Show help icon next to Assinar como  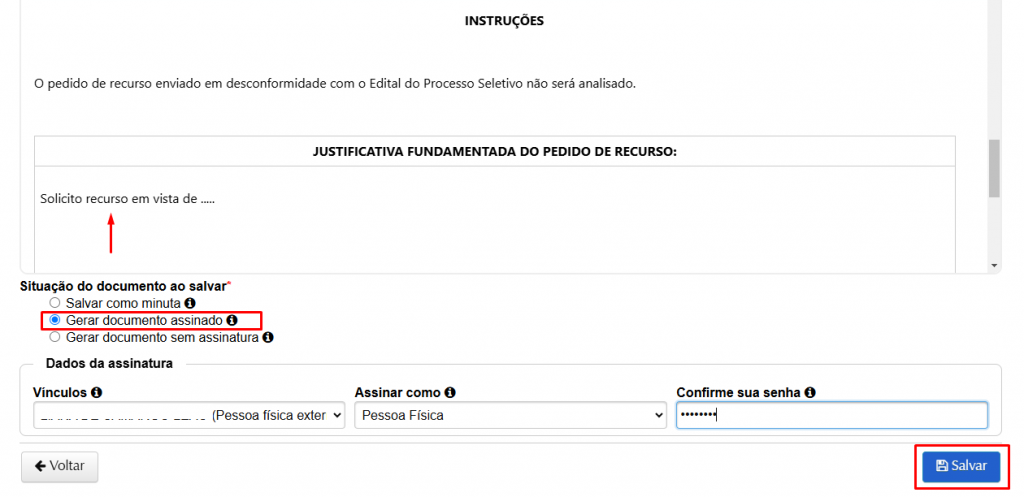tap(451, 393)
